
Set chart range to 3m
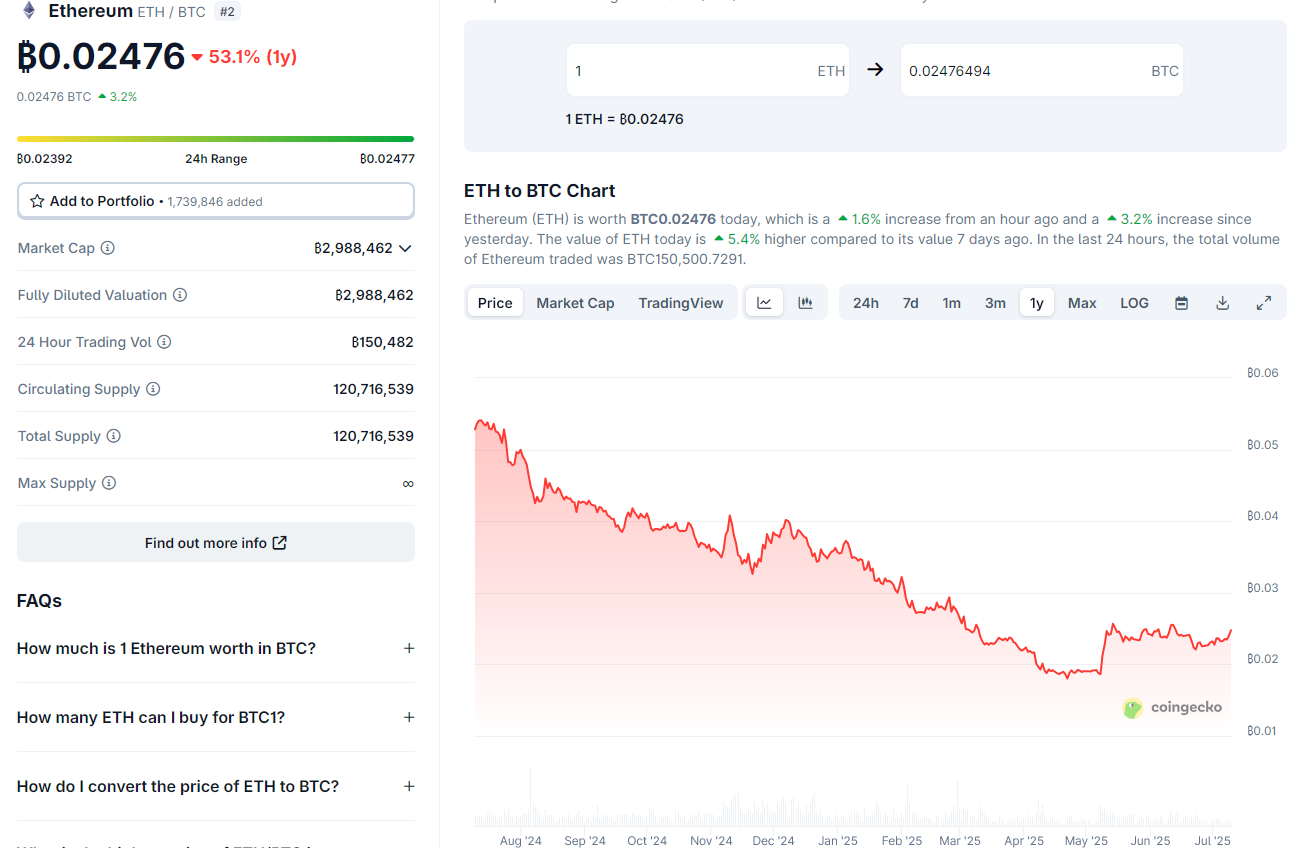995,303
